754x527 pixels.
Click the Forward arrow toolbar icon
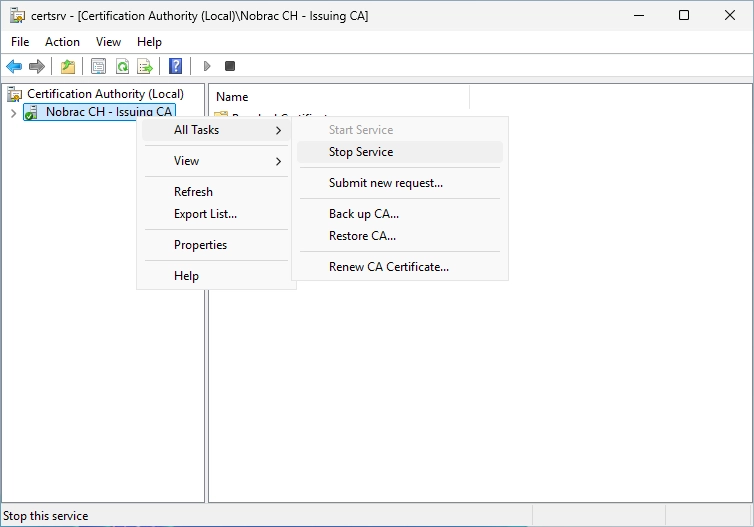37,66
